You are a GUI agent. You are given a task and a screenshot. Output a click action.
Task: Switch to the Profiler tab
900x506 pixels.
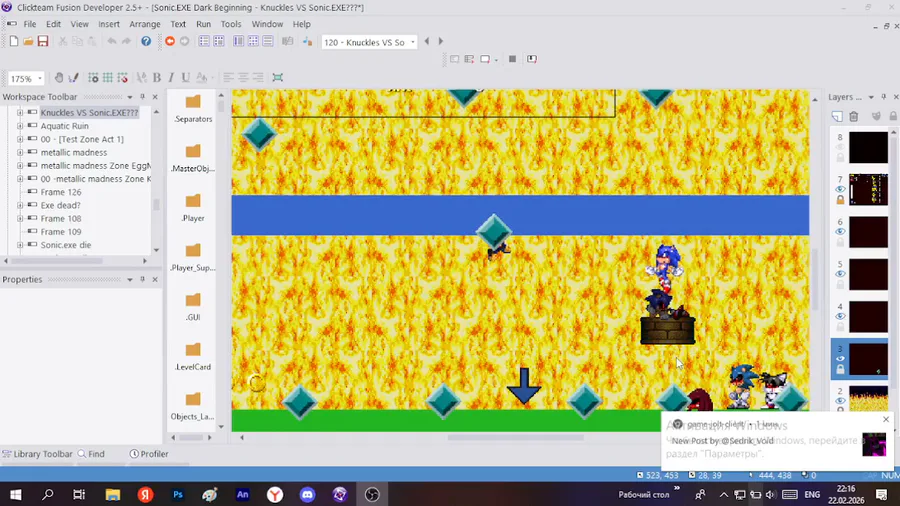[149, 454]
